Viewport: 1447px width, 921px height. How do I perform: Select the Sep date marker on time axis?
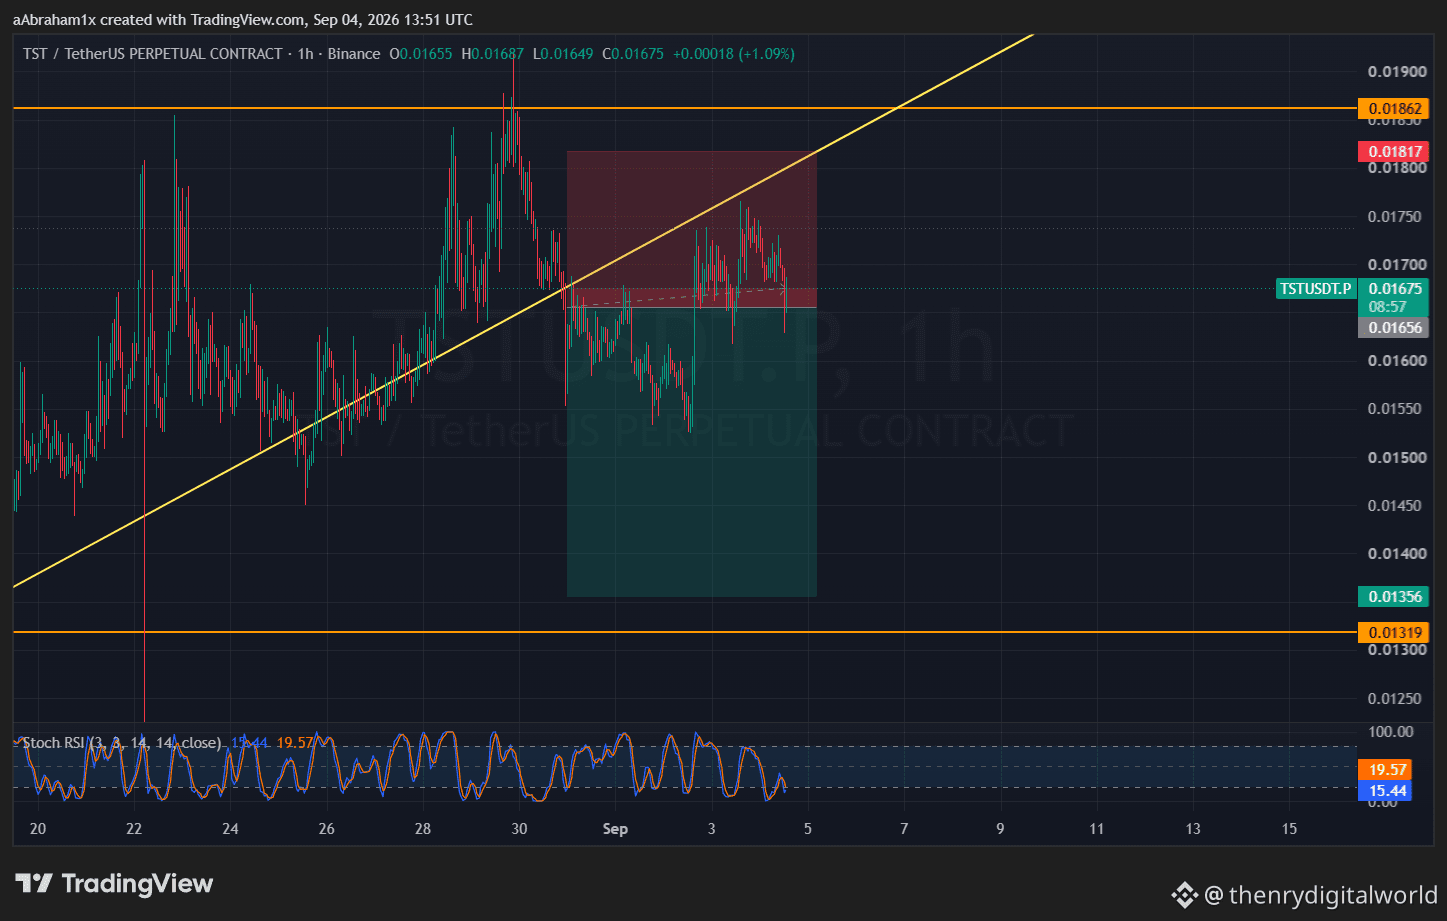[x=615, y=829]
